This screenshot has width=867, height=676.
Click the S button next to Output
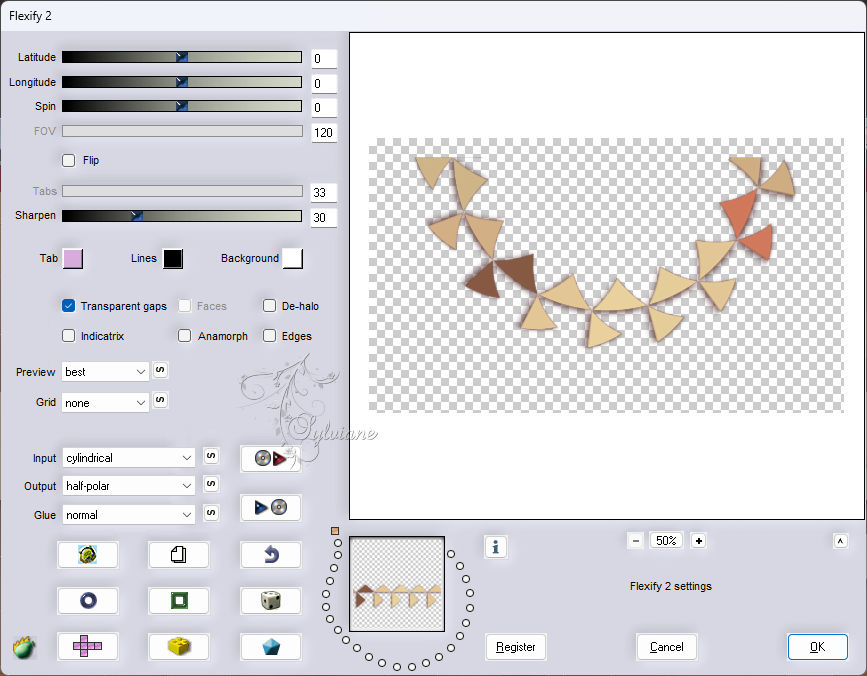click(211, 484)
